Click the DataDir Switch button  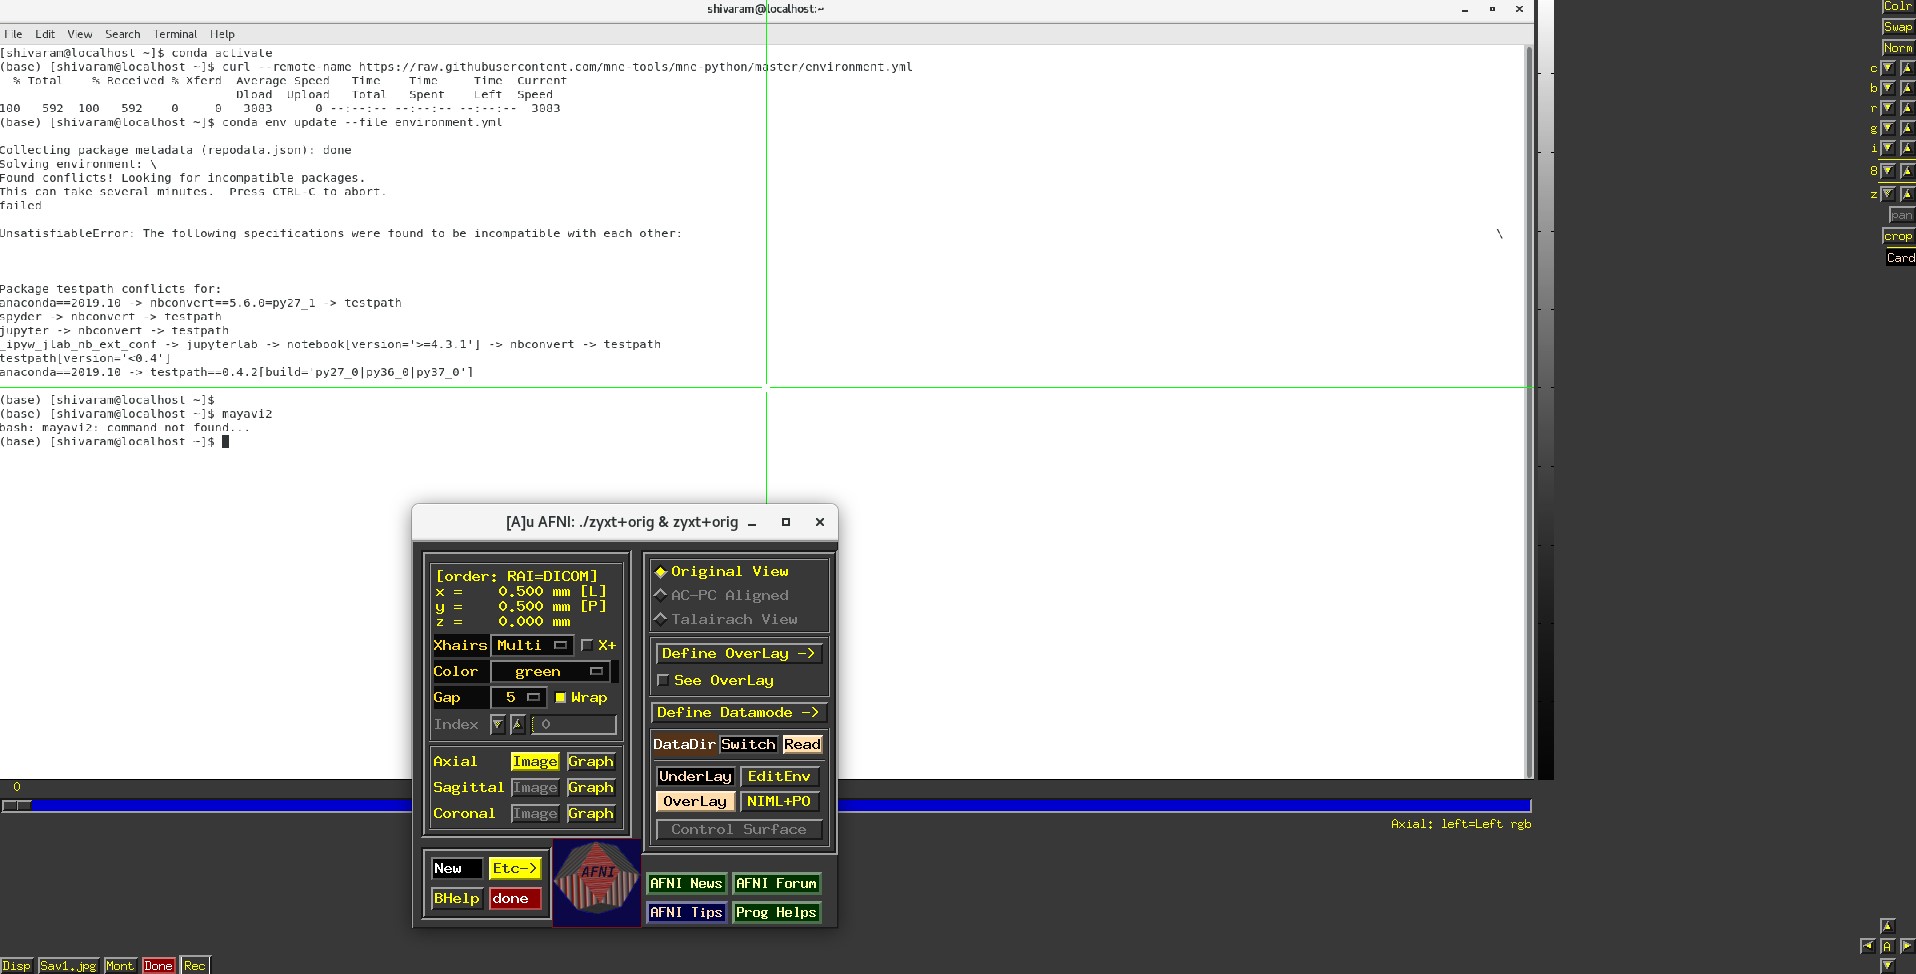point(748,744)
